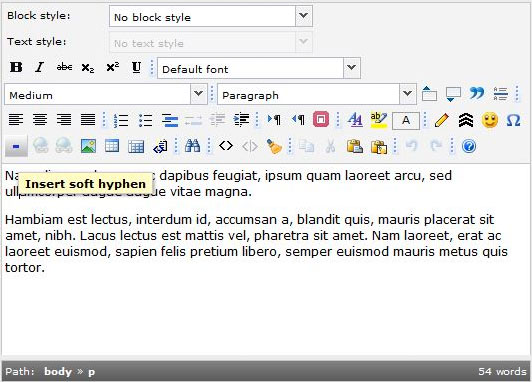
Task: Toggle bold formatting
Action: tap(16, 68)
